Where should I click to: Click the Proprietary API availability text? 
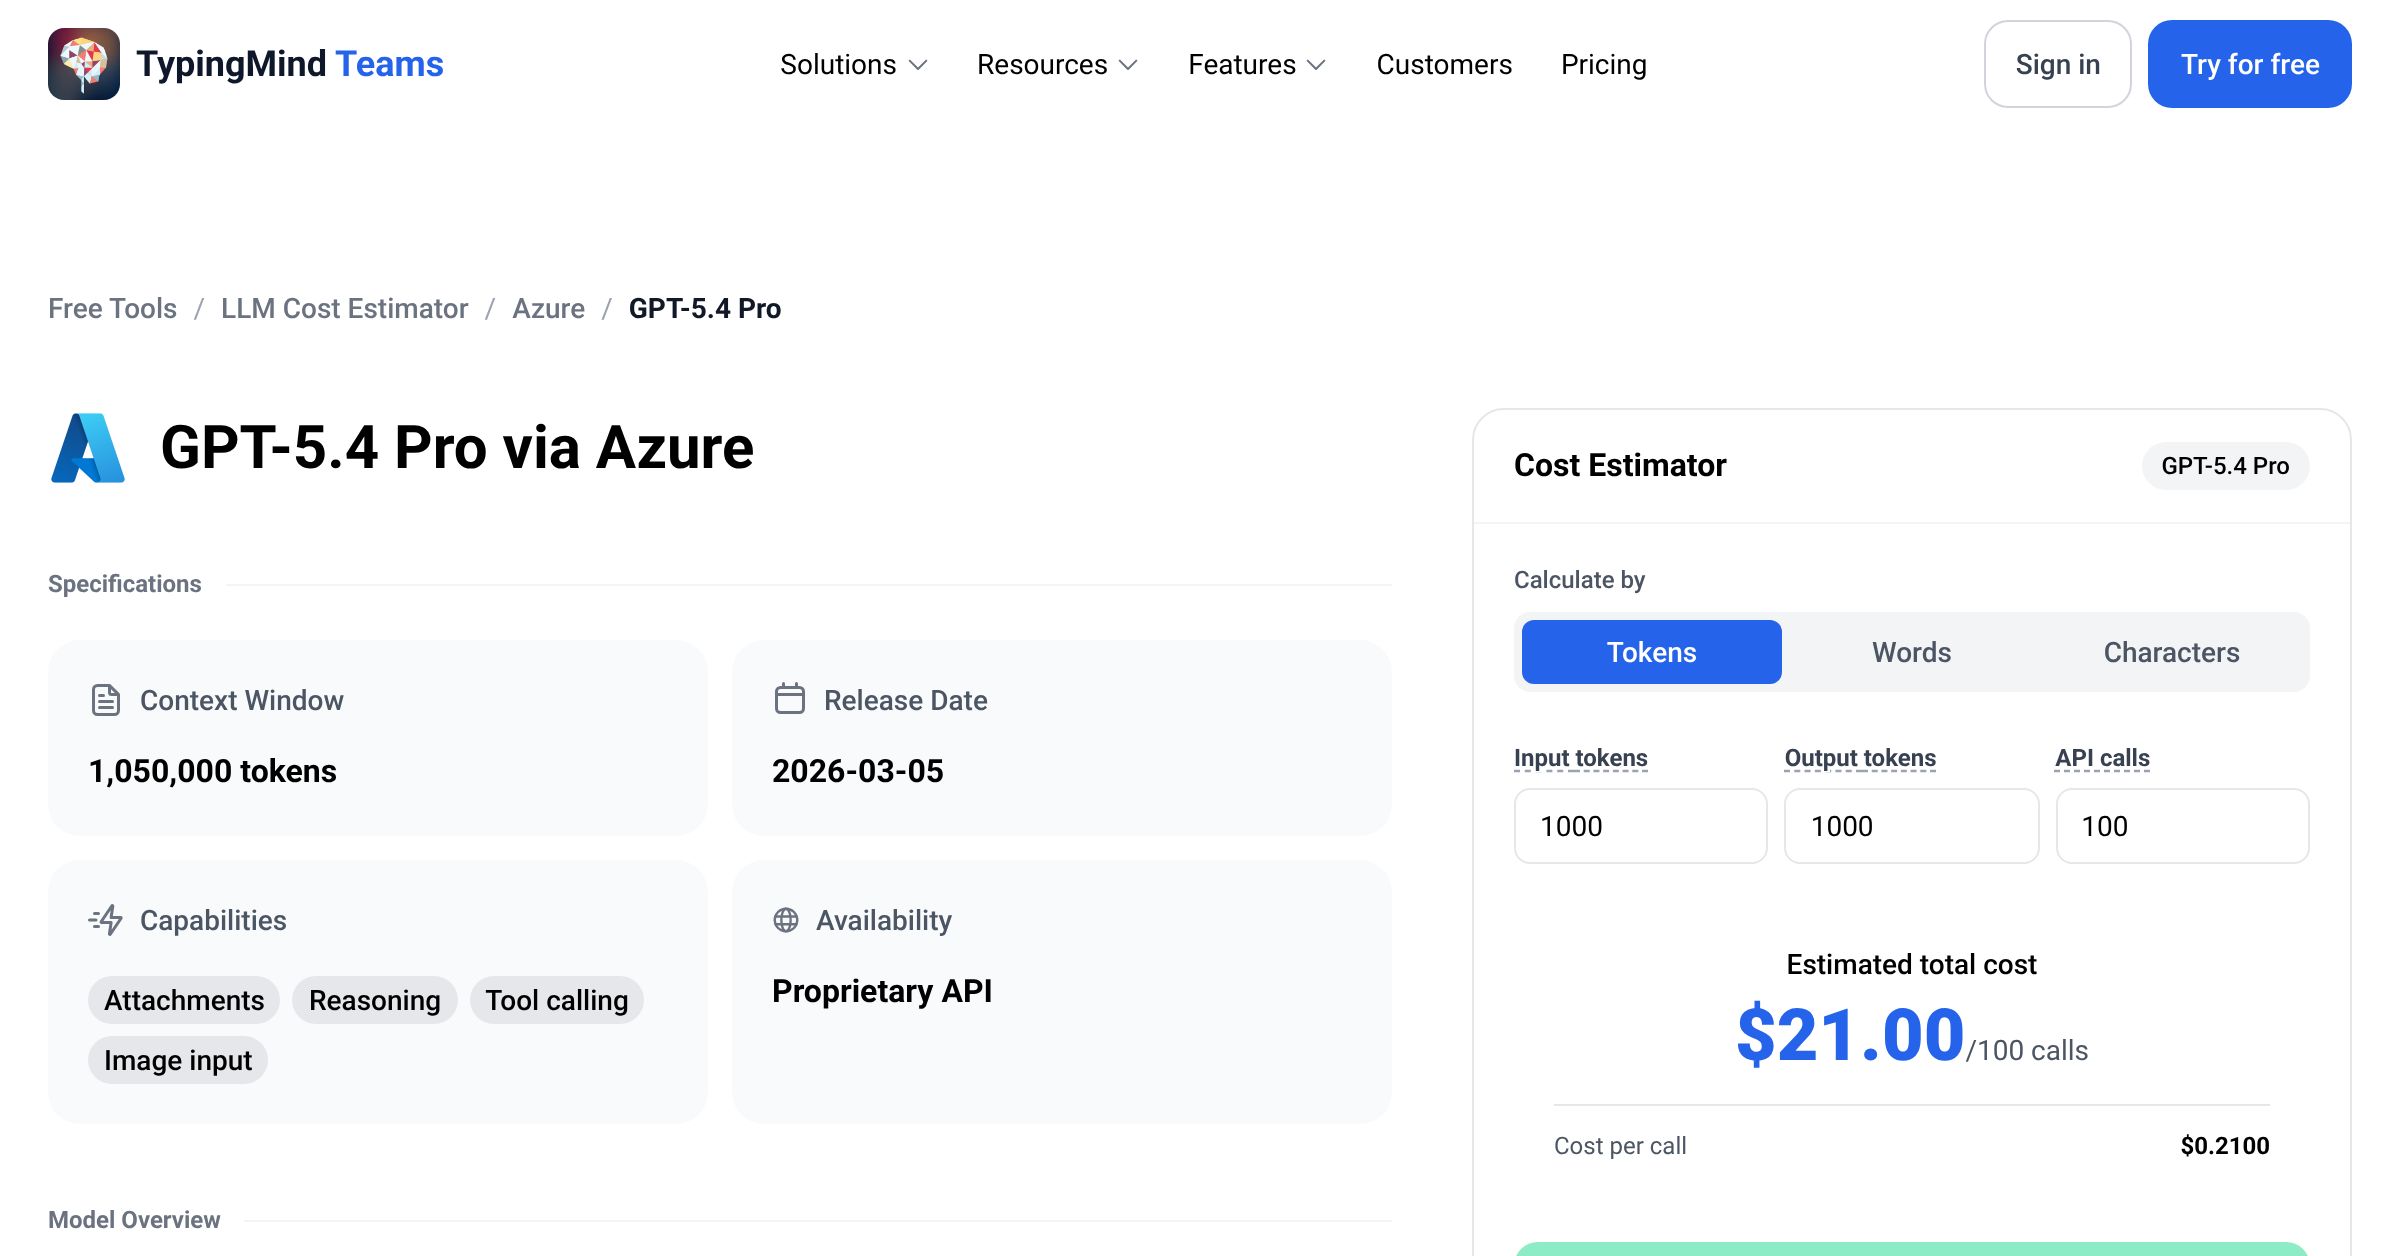point(882,991)
